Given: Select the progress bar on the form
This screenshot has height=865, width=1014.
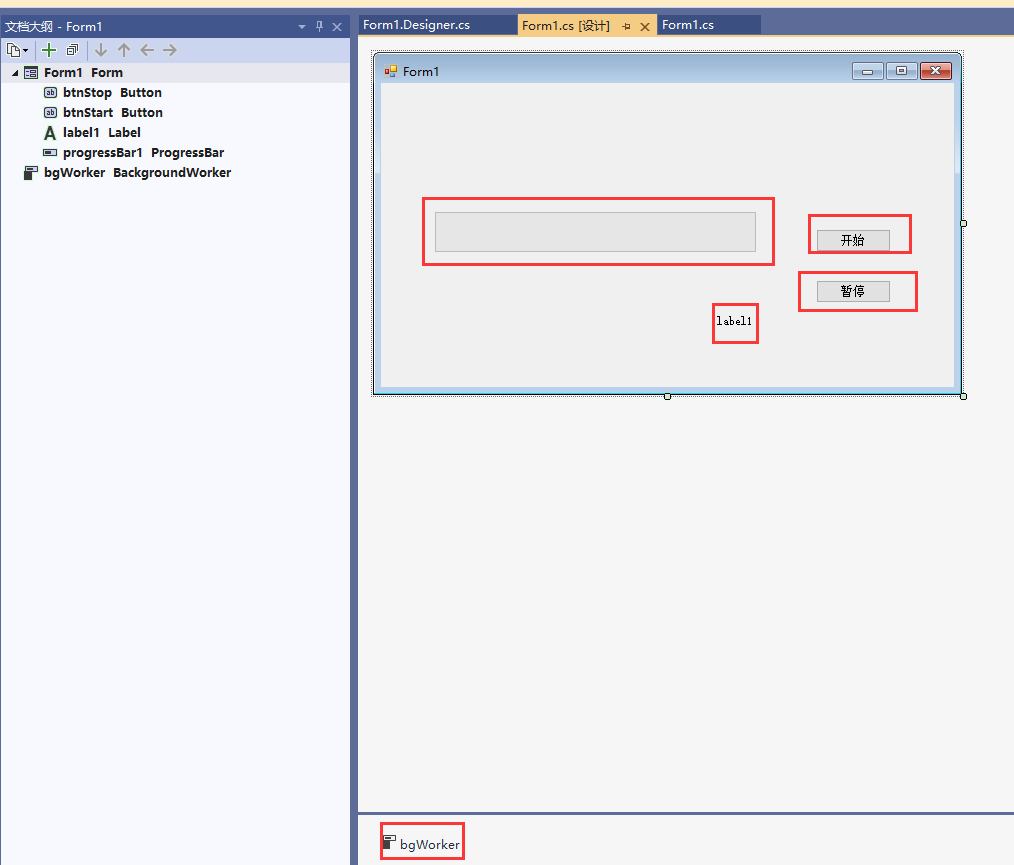Looking at the screenshot, I should 595,232.
